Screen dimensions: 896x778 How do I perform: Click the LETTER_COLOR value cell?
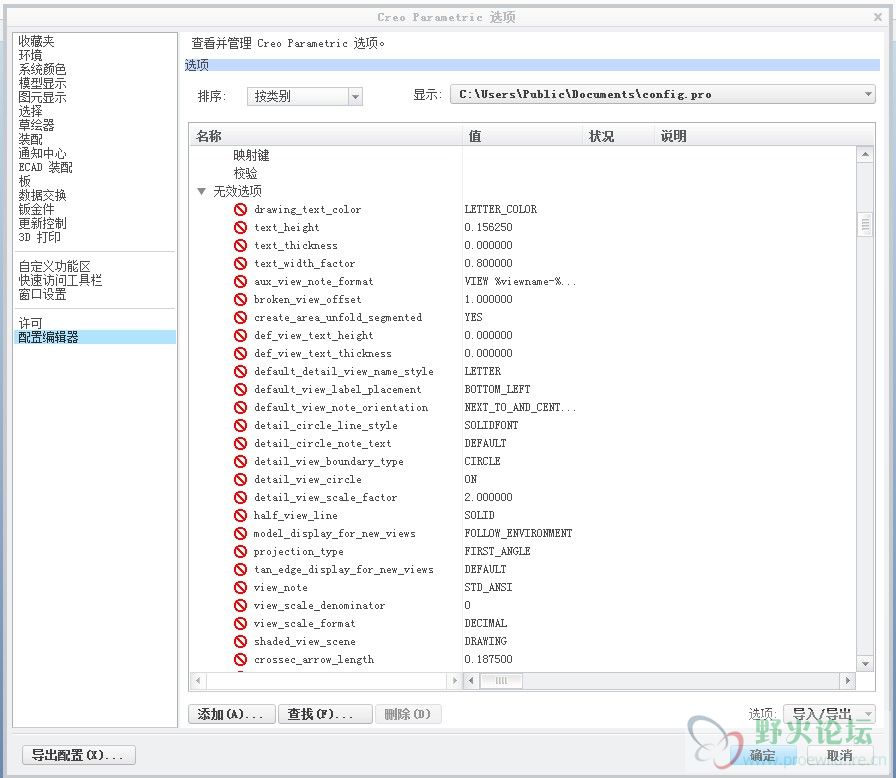tap(501, 209)
